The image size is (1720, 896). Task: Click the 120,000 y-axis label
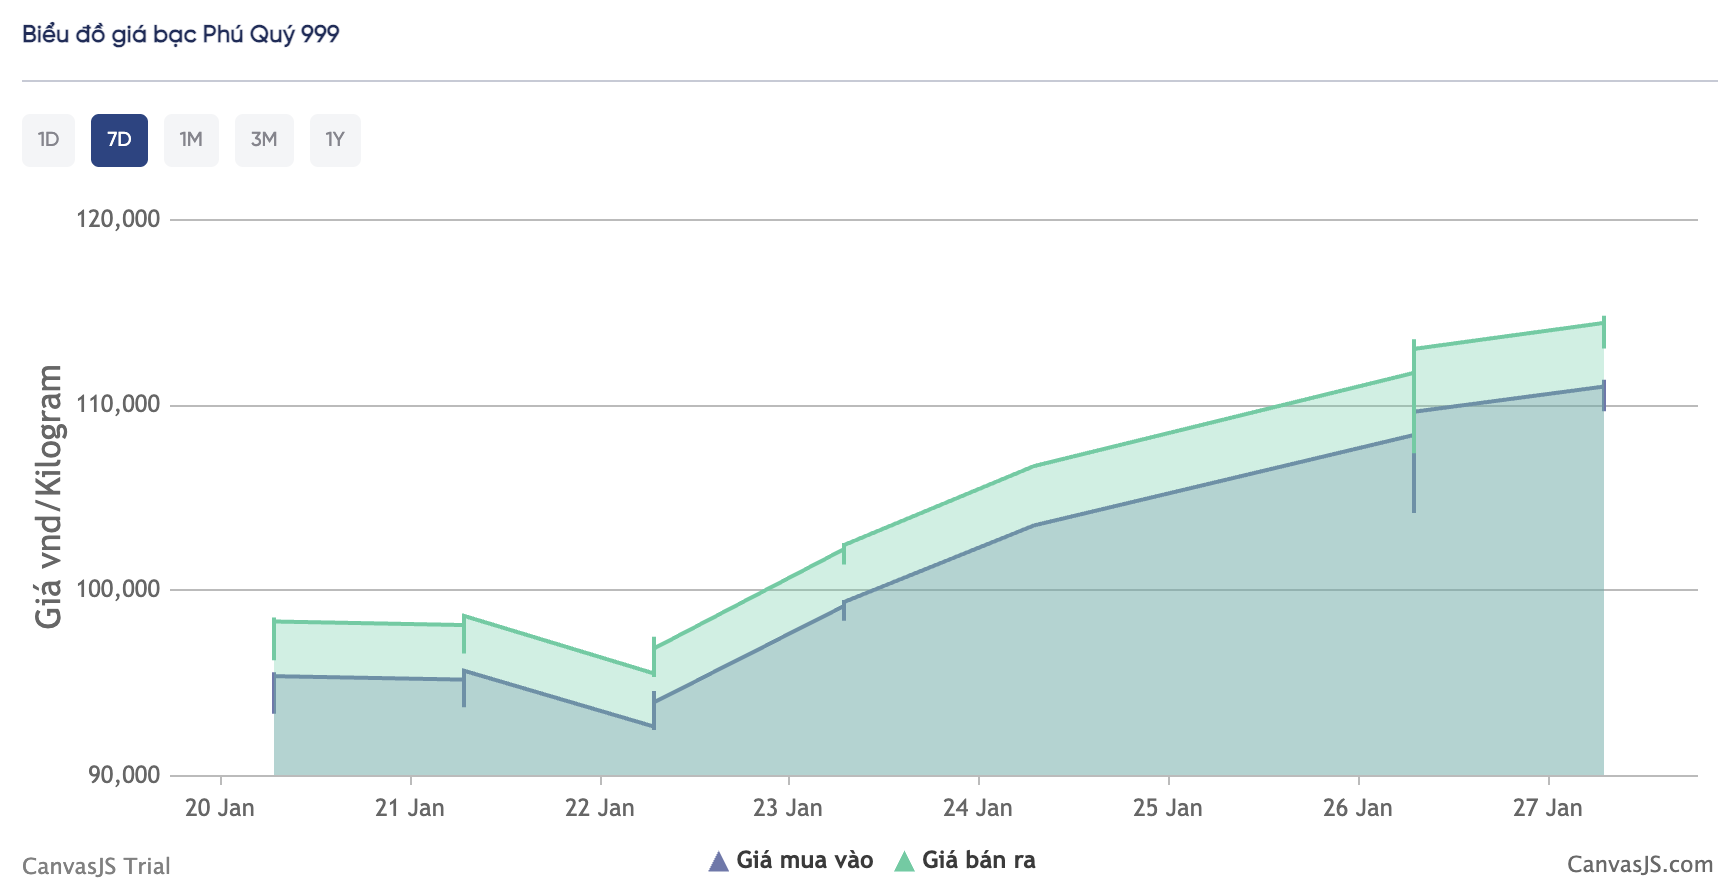tap(118, 219)
